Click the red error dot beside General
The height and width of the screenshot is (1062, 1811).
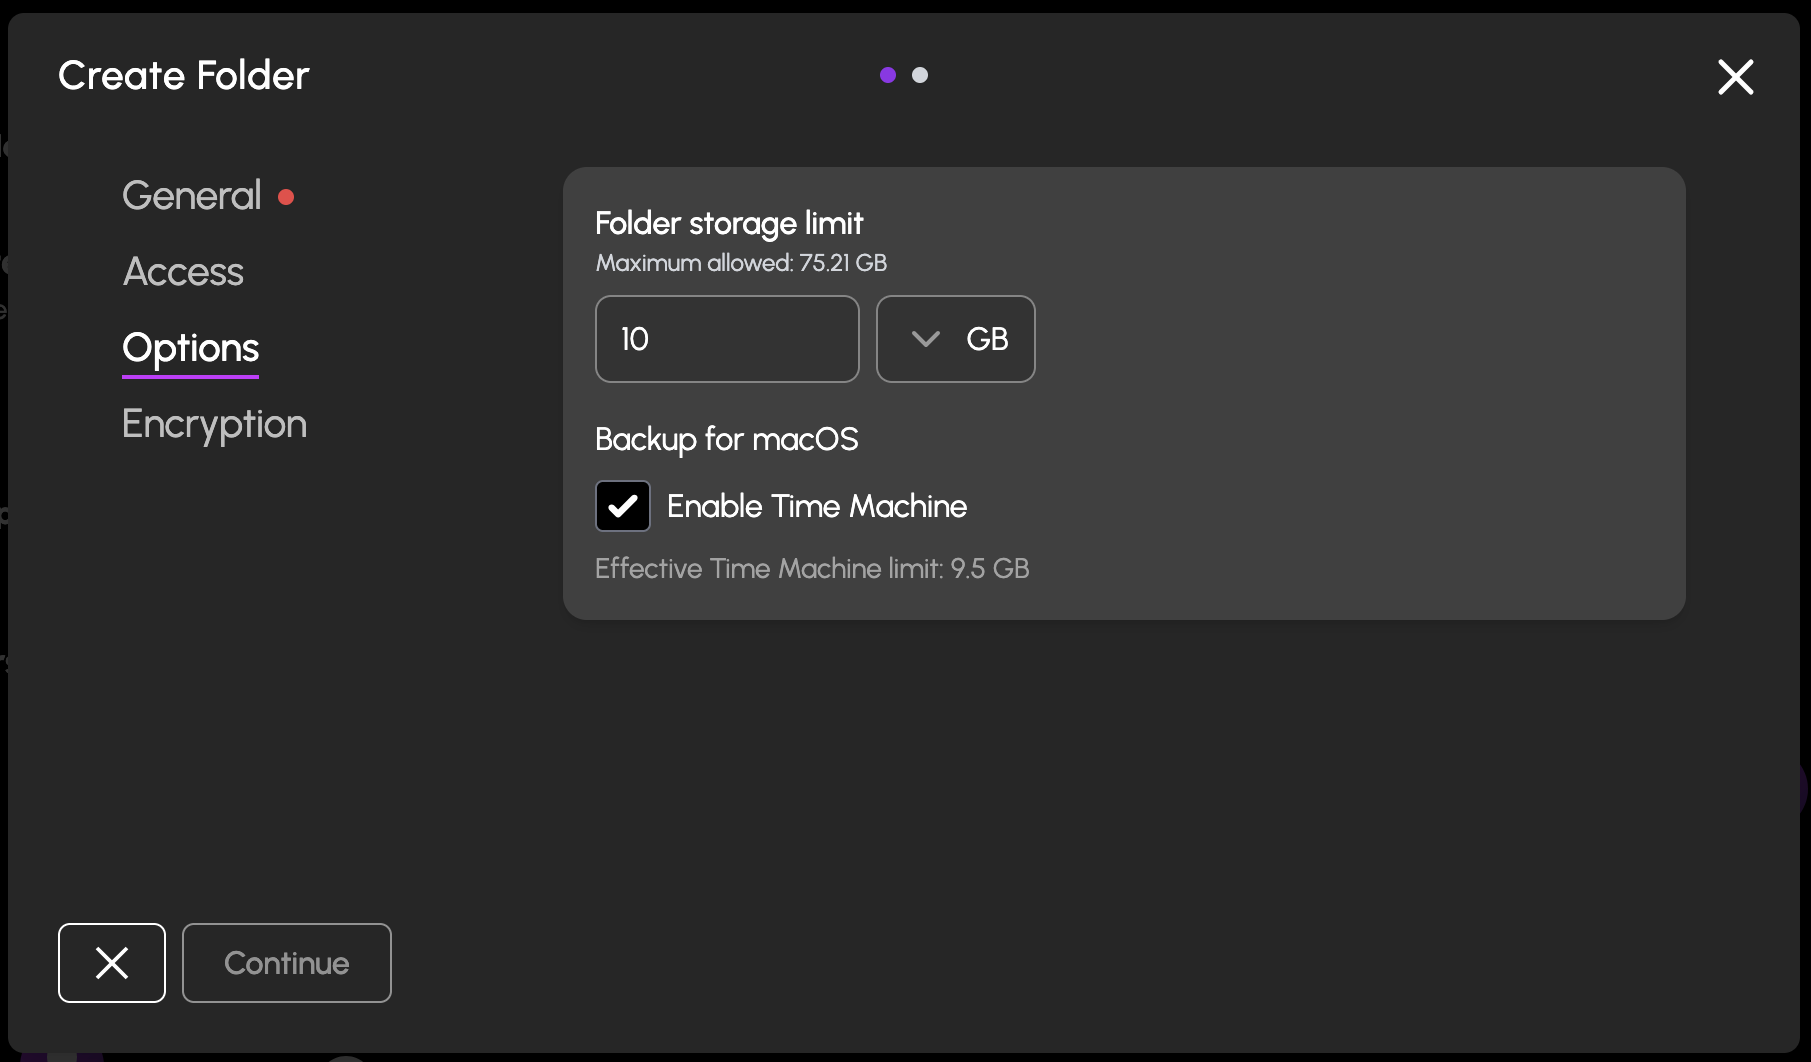(286, 197)
